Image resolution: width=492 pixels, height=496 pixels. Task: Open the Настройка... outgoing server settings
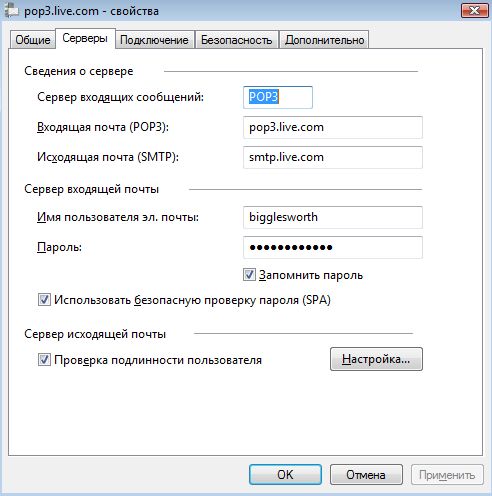coord(376,359)
